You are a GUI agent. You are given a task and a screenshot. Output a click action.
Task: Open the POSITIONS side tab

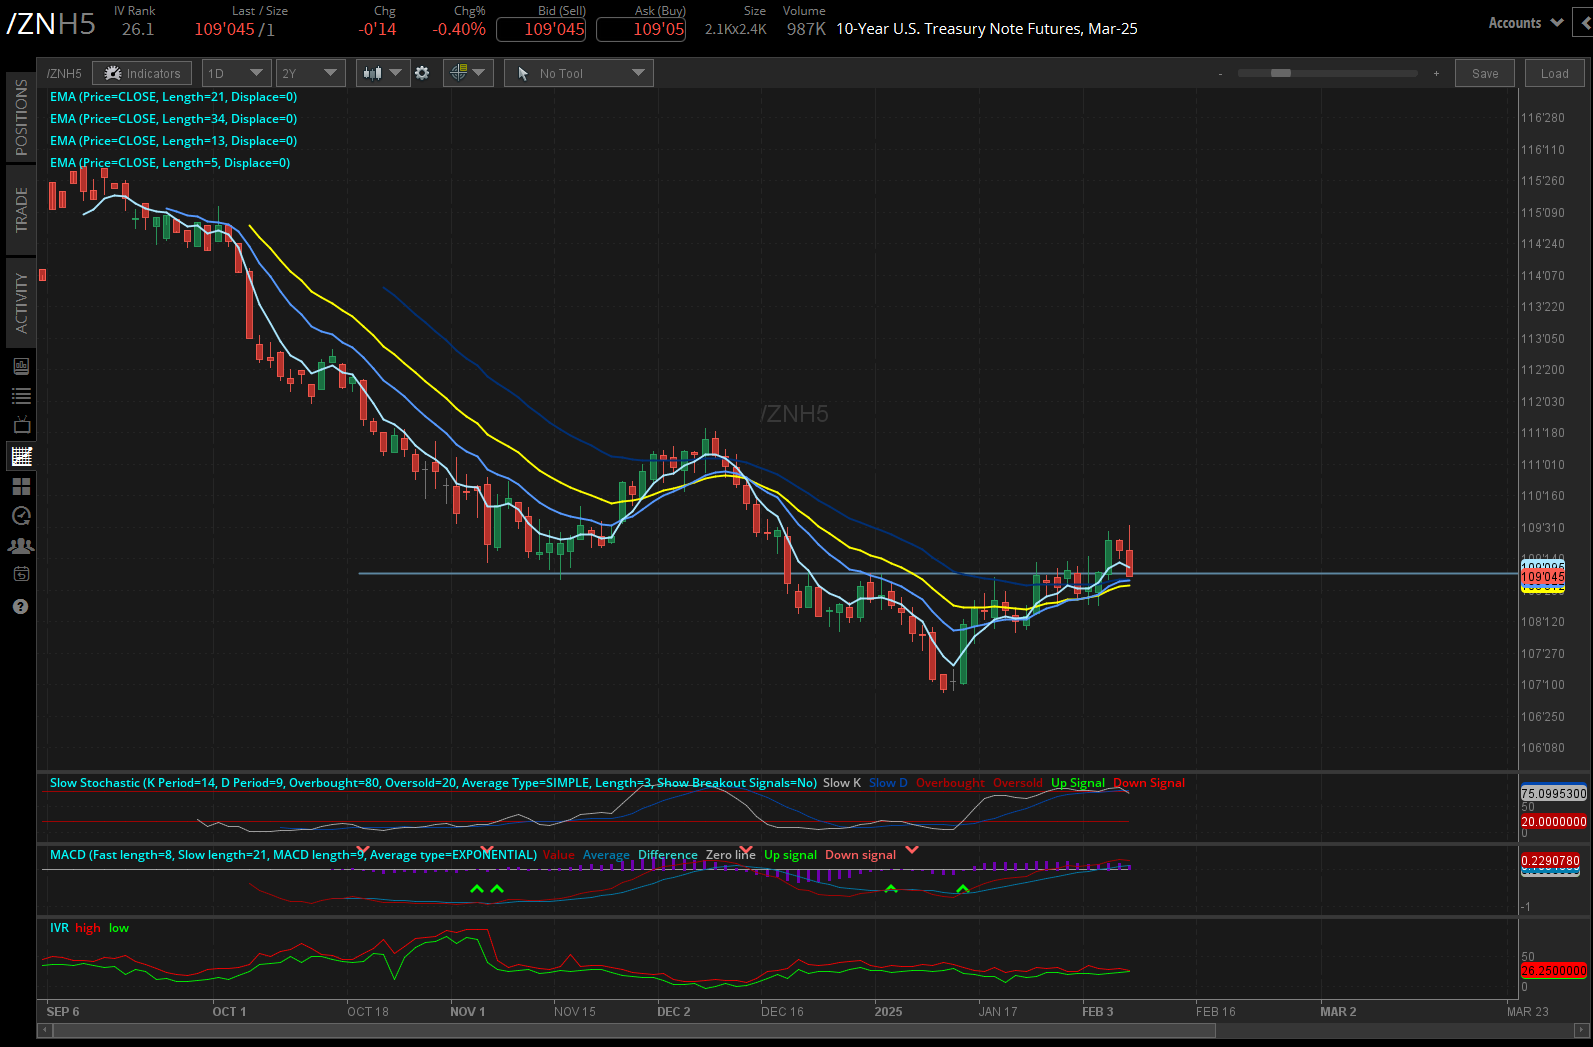[x=21, y=117]
